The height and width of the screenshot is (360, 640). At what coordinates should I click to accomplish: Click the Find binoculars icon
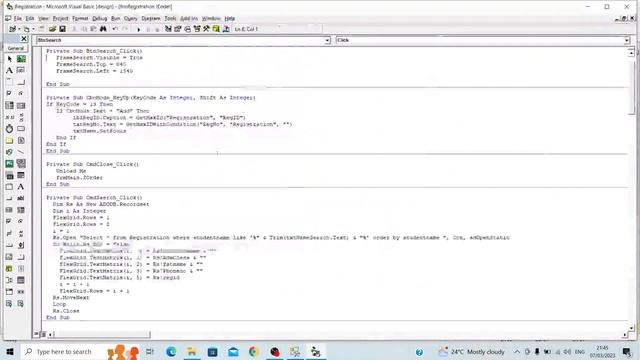point(103,29)
